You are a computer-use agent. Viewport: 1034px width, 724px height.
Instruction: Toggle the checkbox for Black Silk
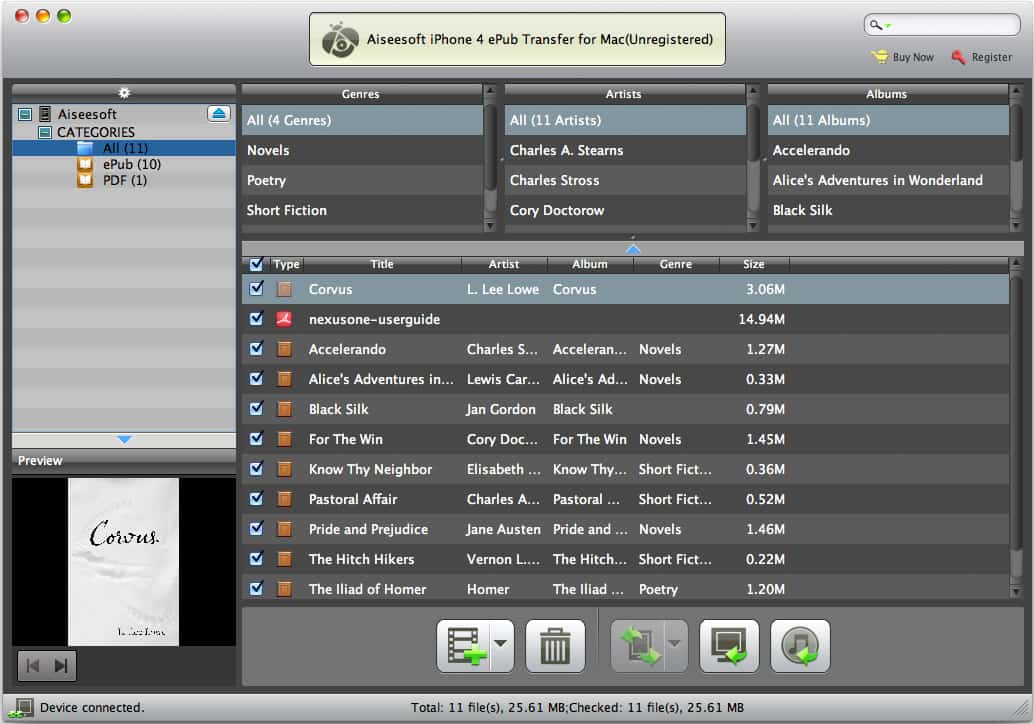(x=255, y=409)
